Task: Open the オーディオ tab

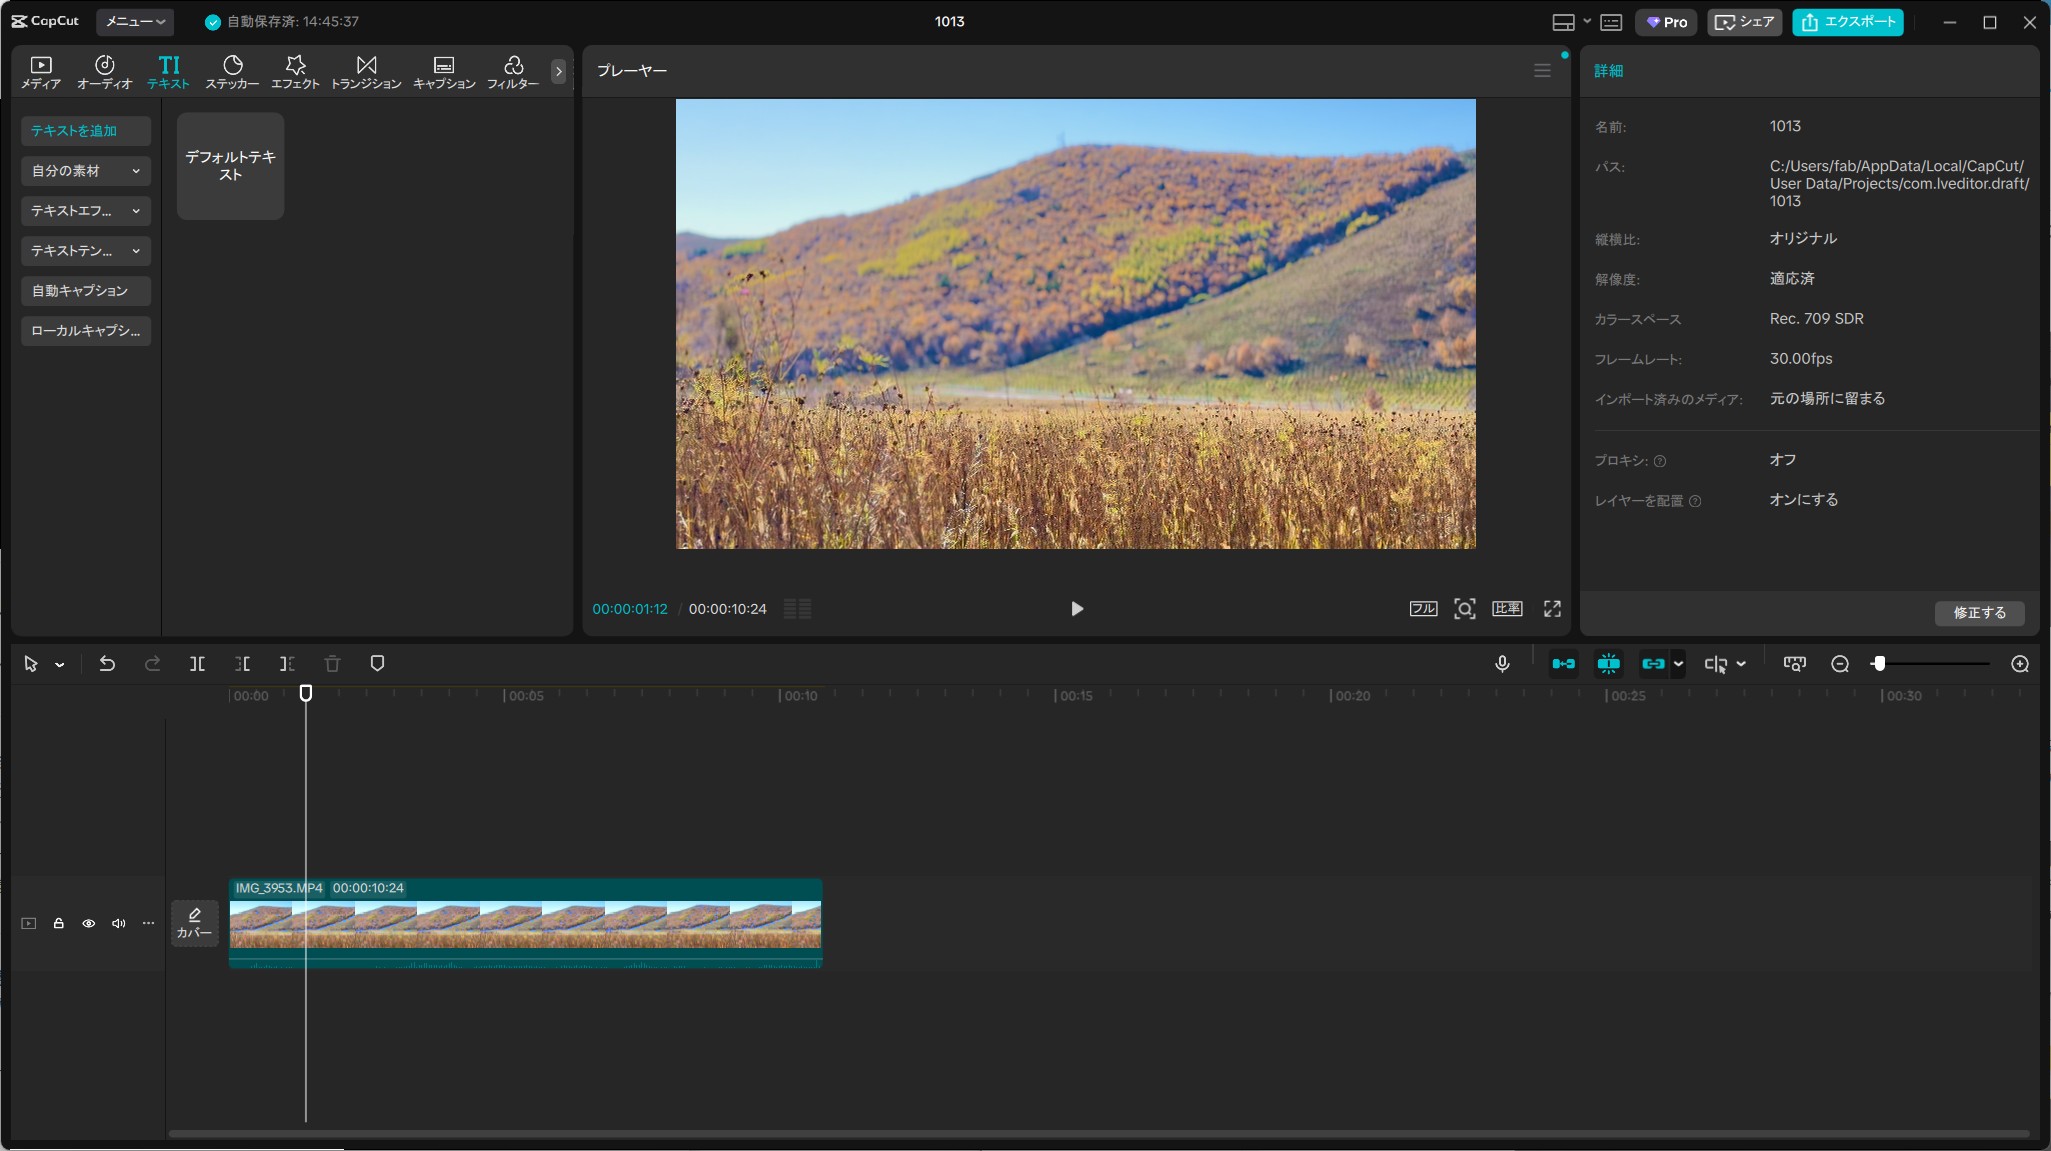Action: point(104,72)
